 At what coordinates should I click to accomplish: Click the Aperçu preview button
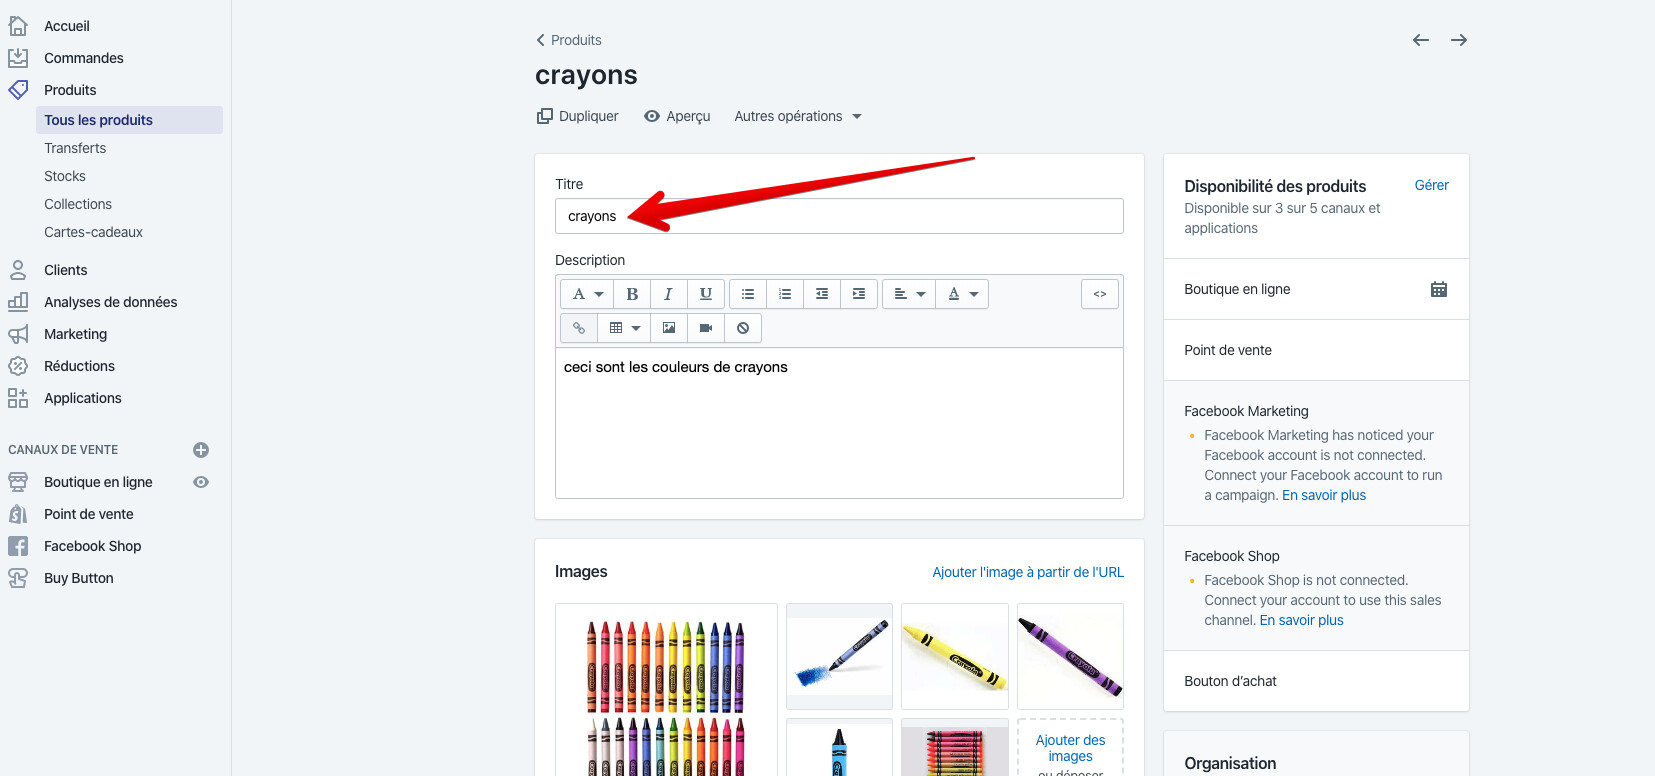click(677, 116)
